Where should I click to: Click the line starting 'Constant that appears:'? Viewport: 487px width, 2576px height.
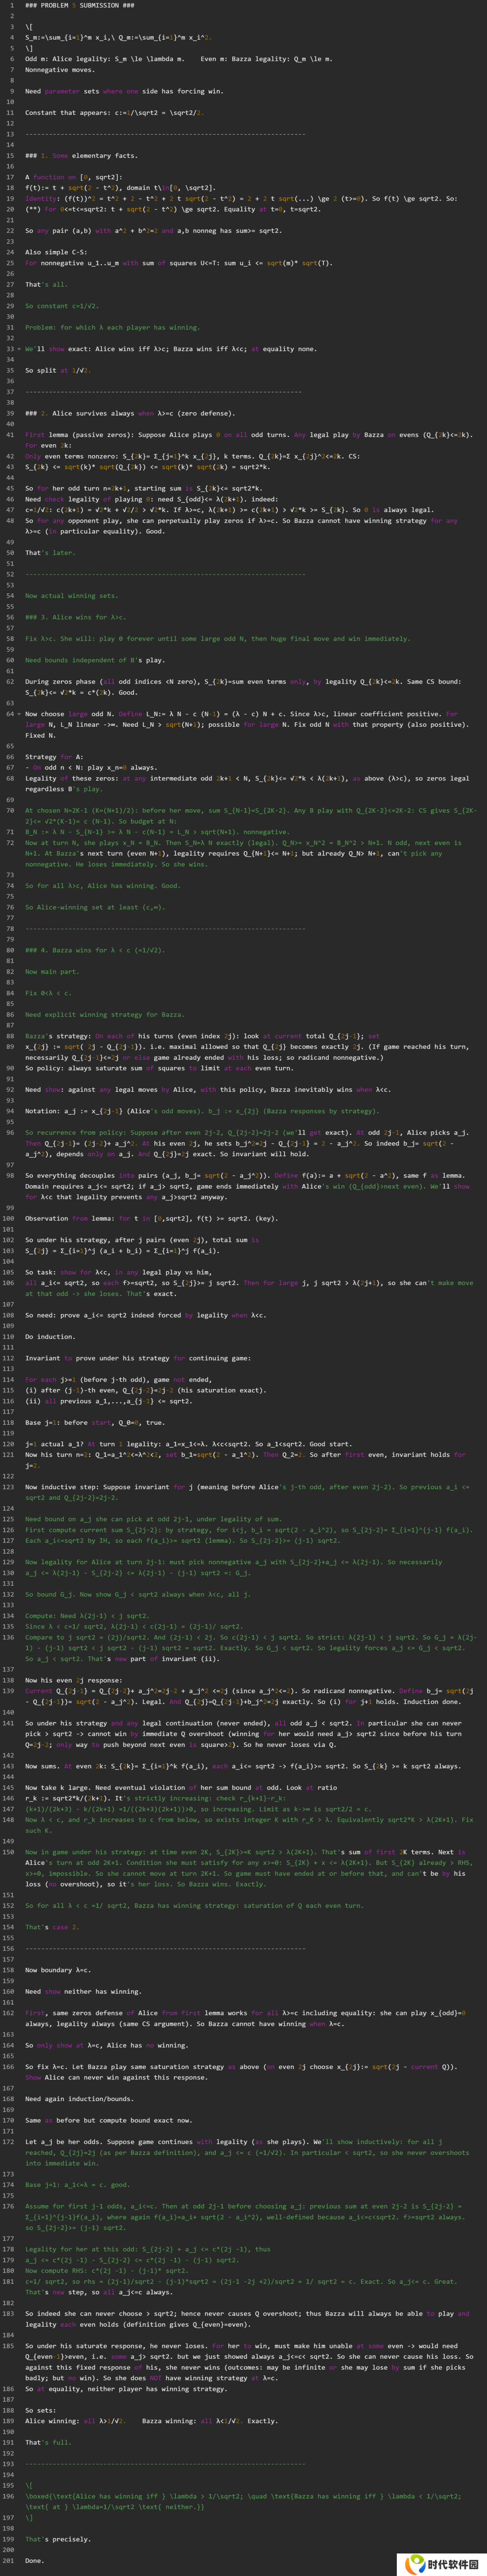tap(115, 113)
